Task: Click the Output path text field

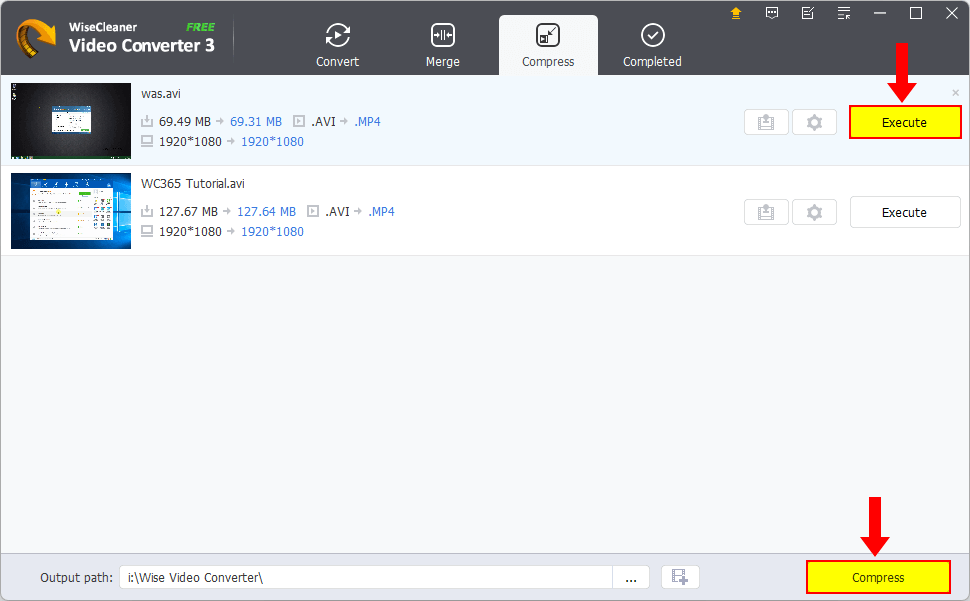Action: [365, 577]
